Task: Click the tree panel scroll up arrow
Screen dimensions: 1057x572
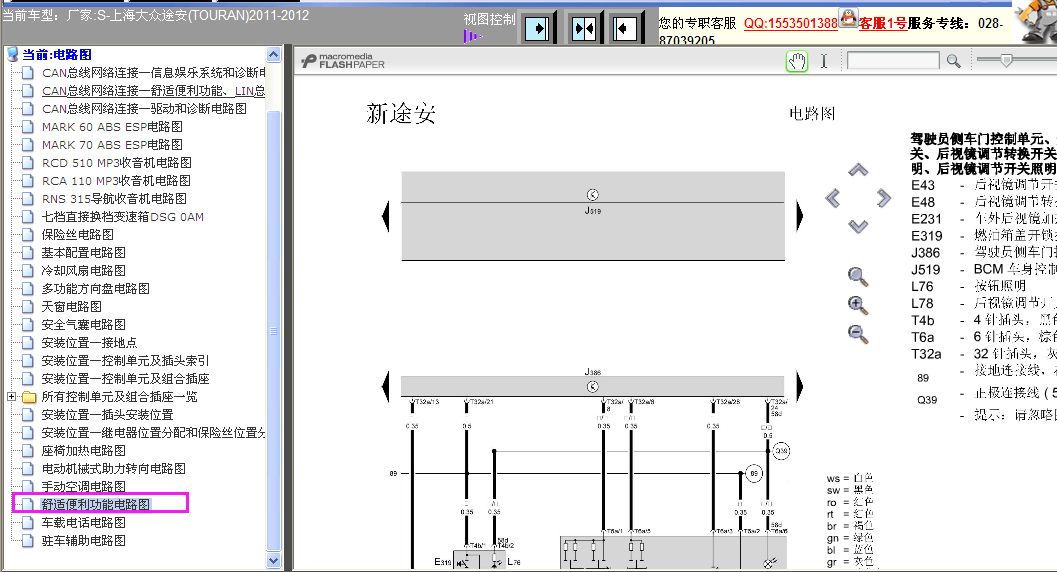Action: [273, 55]
